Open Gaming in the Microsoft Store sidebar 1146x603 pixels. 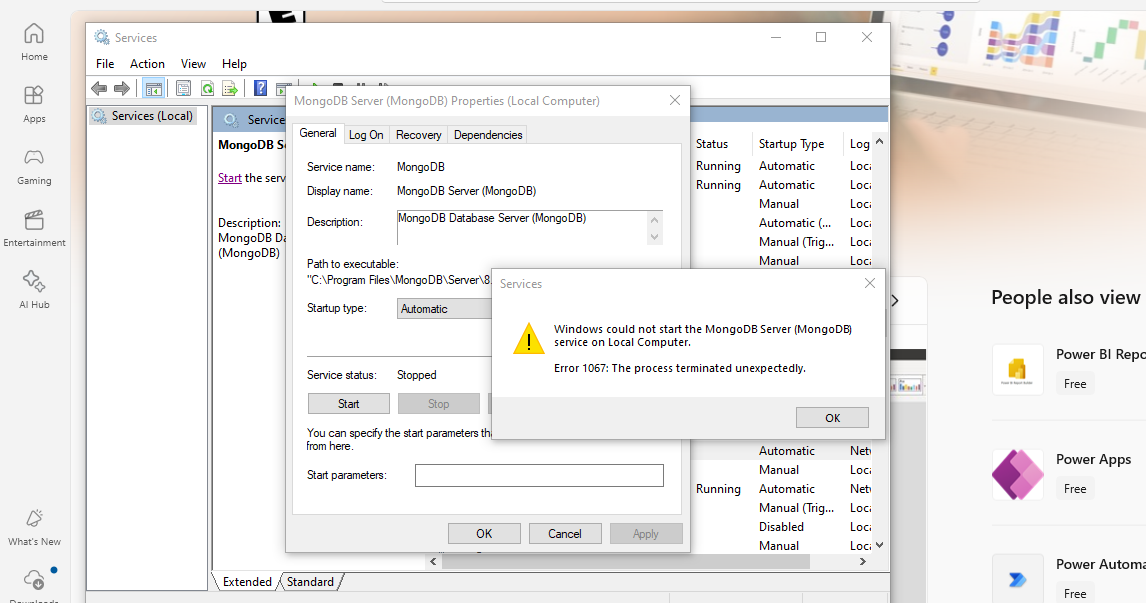point(34,167)
